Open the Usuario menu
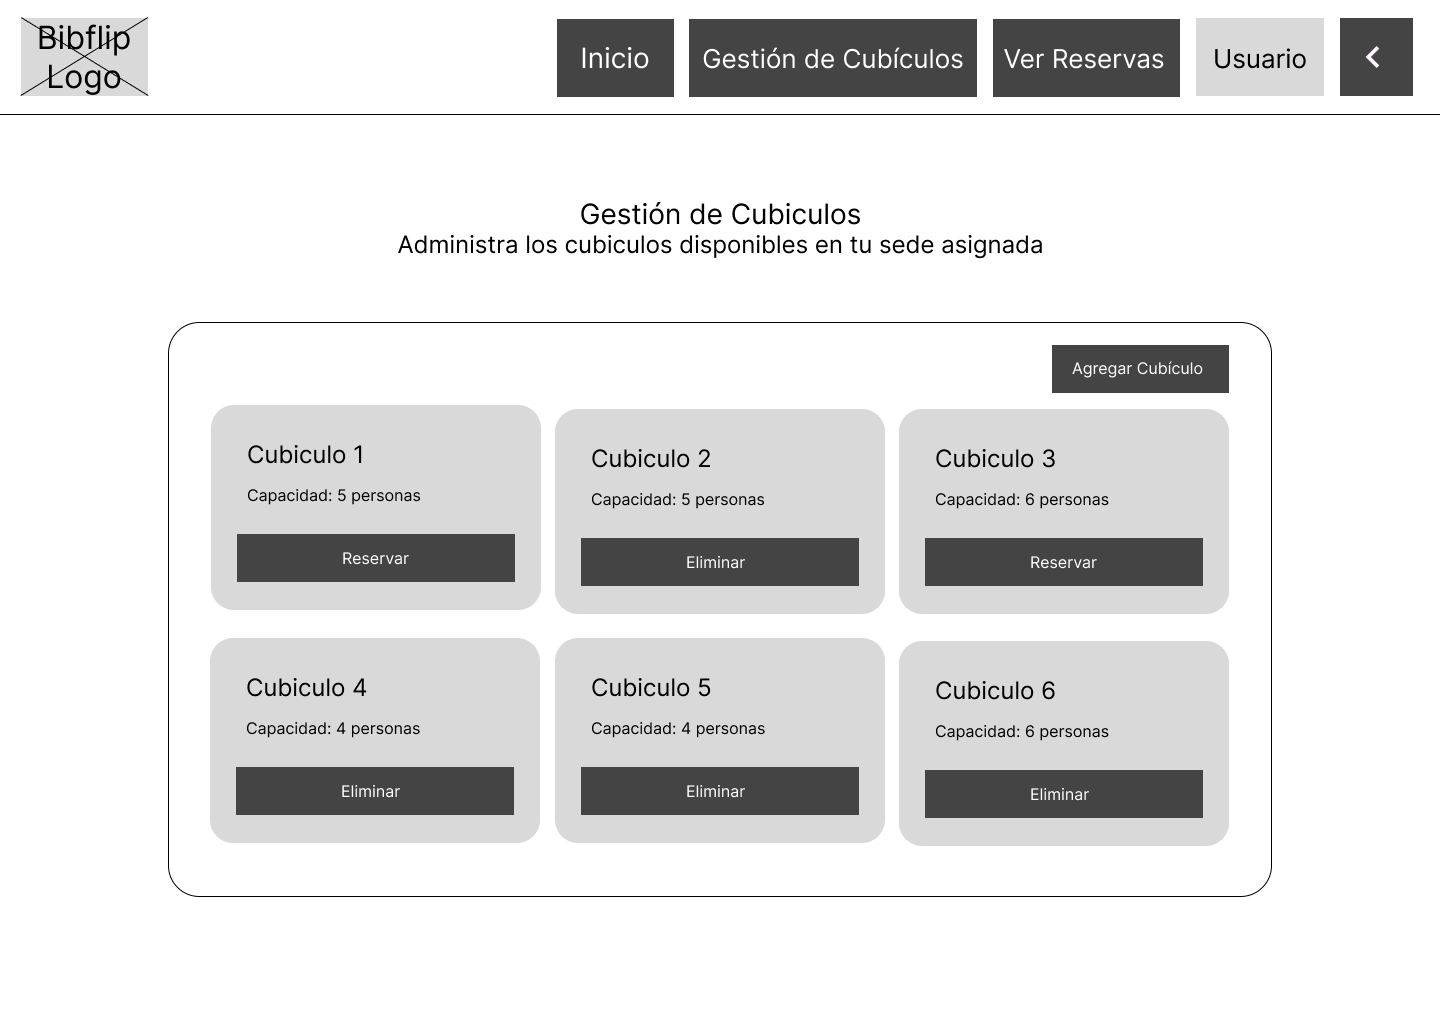Screen dimensions: 1440x1024 1259,58
